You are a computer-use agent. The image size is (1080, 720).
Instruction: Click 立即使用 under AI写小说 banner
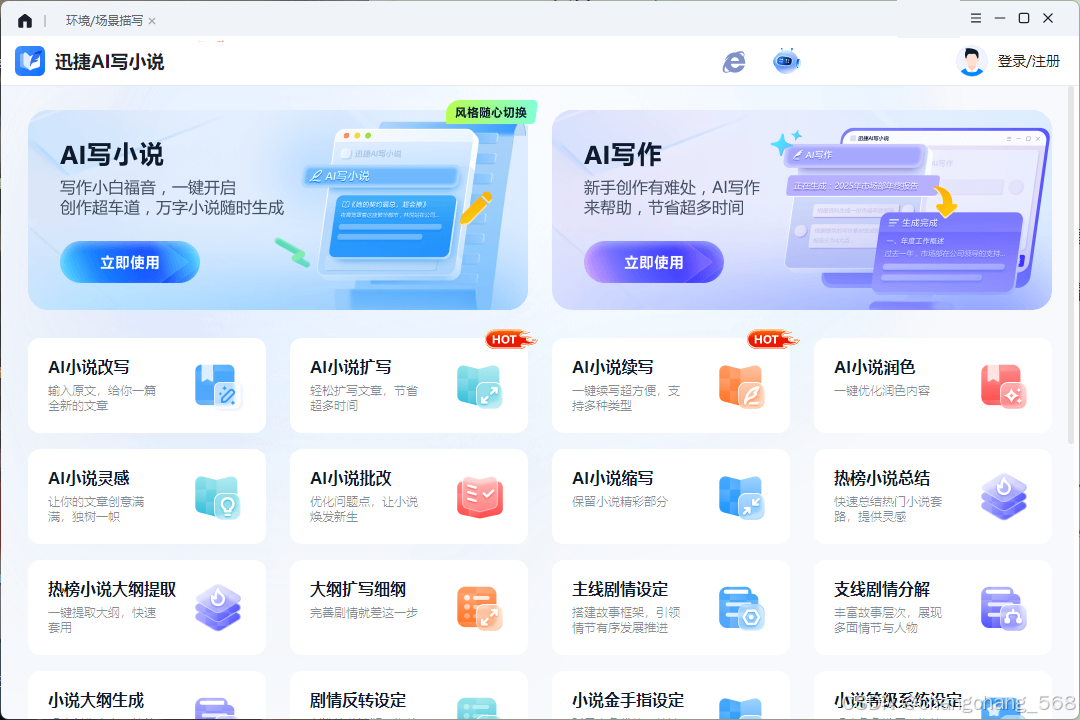129,262
